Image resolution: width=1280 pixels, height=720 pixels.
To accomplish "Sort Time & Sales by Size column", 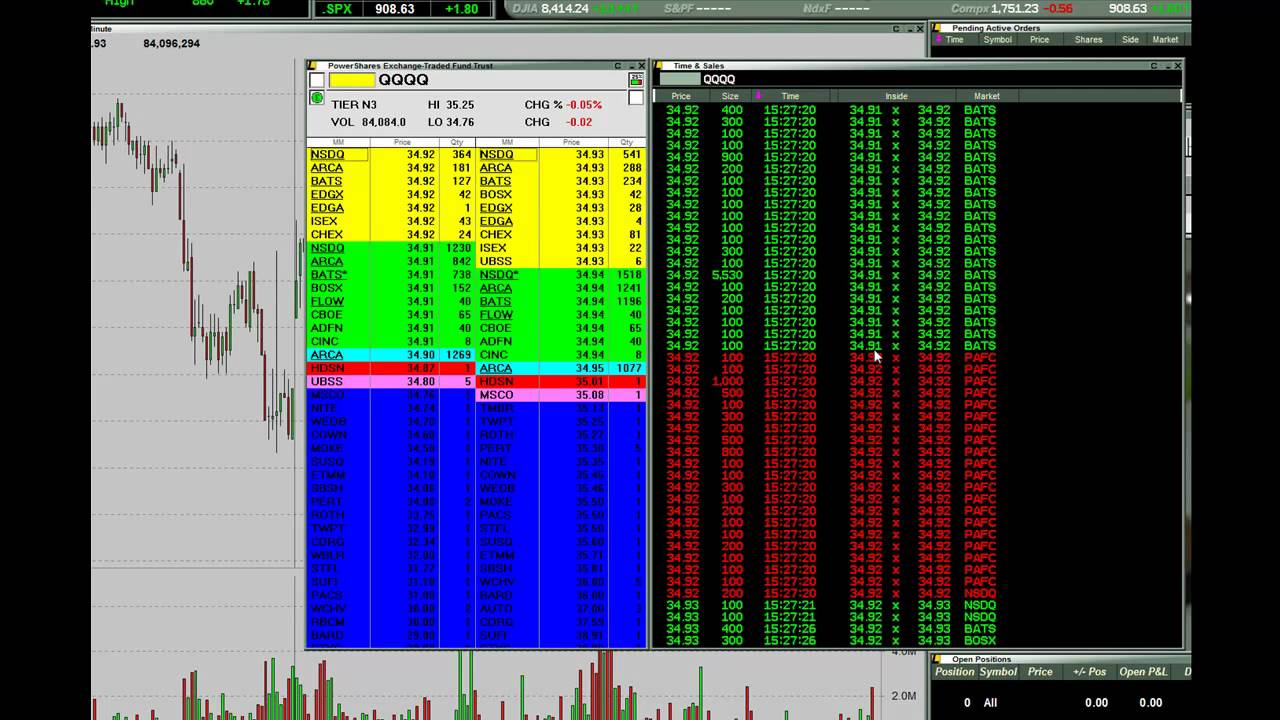I will (730, 96).
